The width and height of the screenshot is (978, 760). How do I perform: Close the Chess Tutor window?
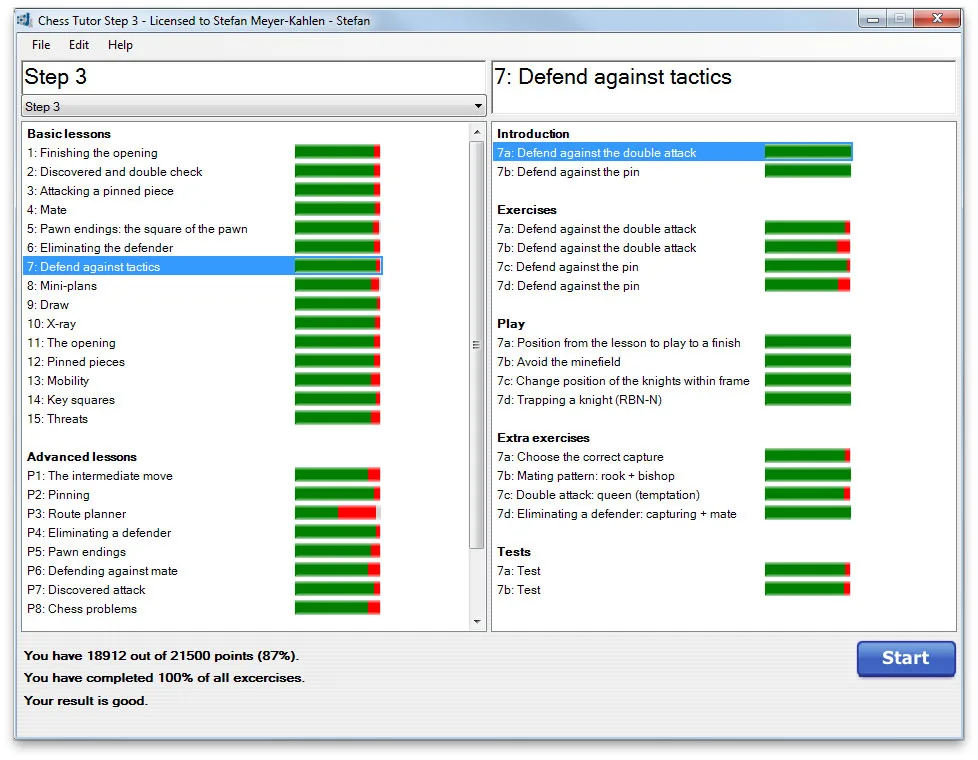click(x=937, y=19)
